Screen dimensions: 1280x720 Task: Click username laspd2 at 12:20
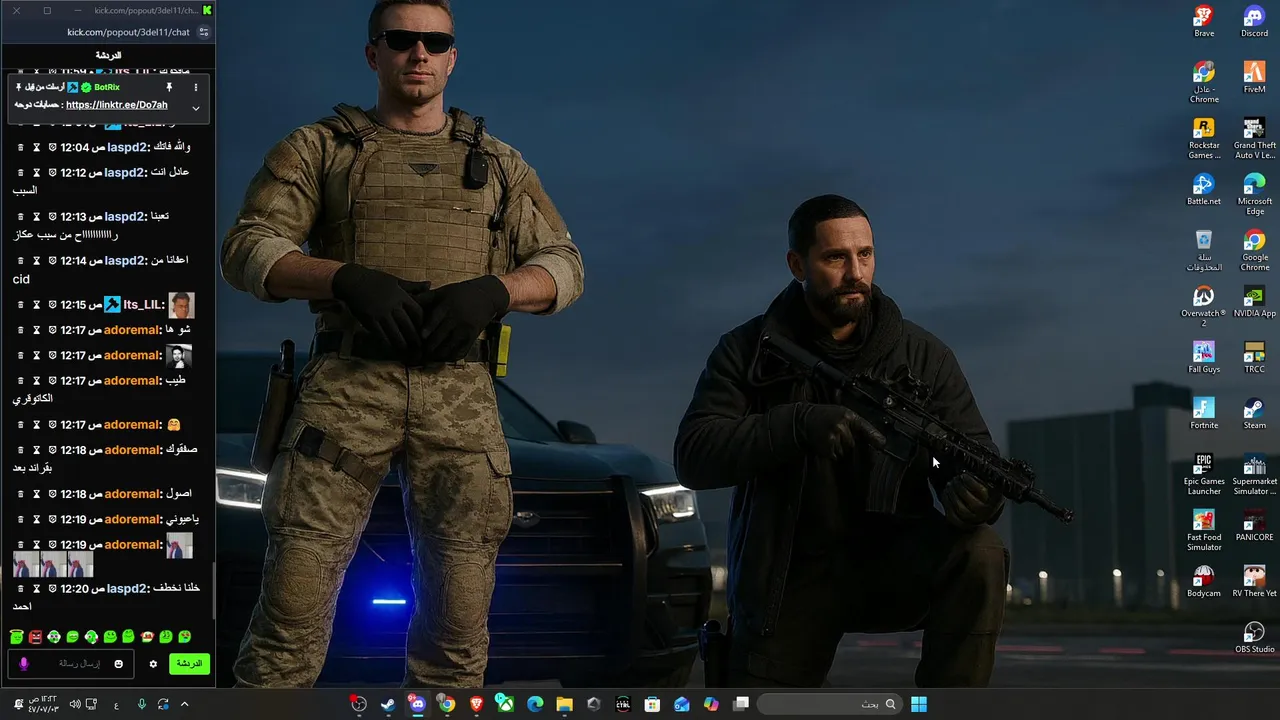coord(128,589)
